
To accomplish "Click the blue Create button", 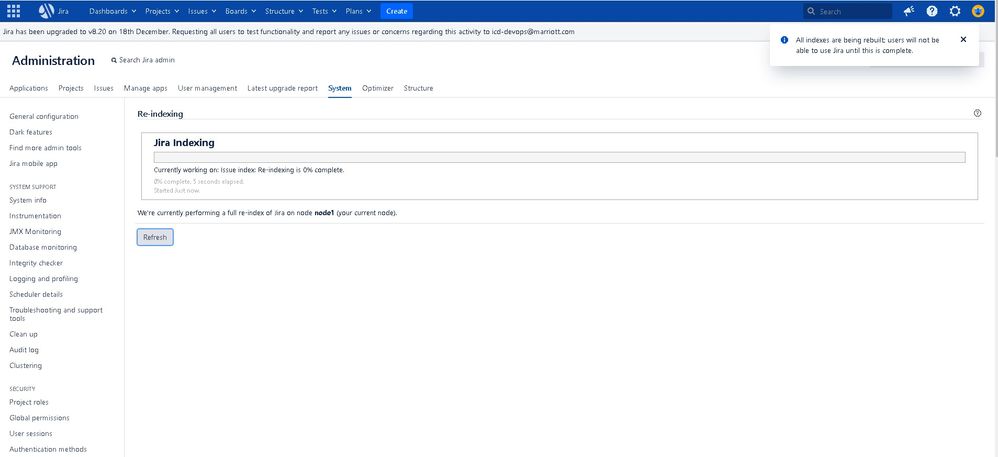I will pos(396,11).
